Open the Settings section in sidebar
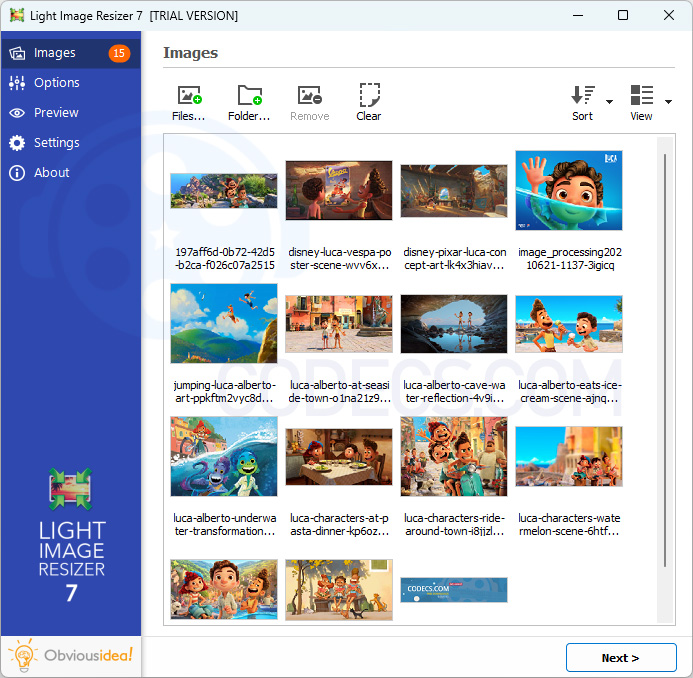693x678 pixels. click(71, 143)
